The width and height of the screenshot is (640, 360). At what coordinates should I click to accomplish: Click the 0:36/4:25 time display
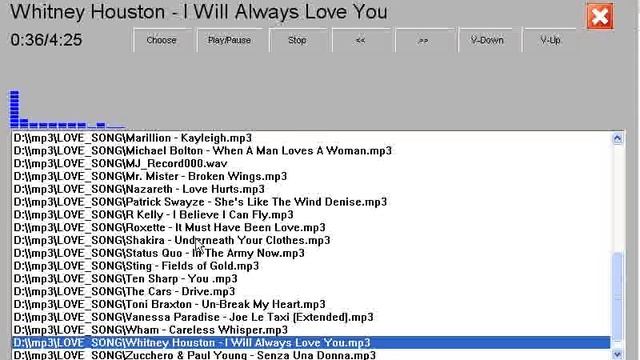pos(46,40)
